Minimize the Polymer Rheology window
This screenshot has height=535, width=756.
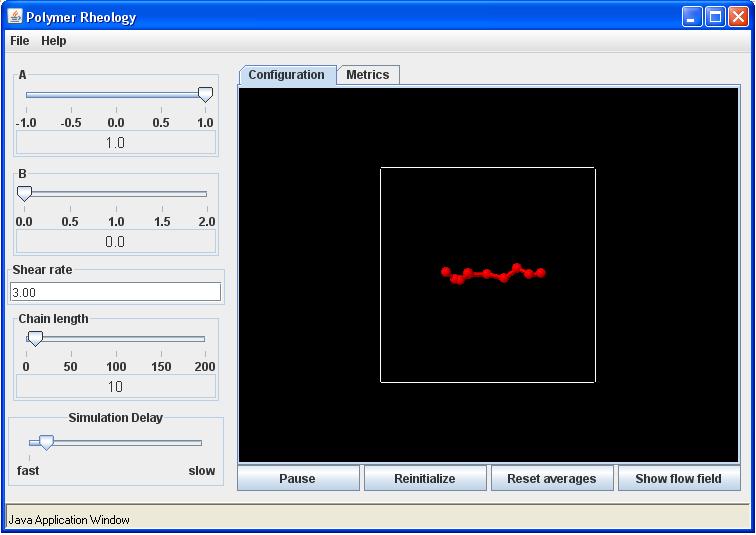coord(692,17)
